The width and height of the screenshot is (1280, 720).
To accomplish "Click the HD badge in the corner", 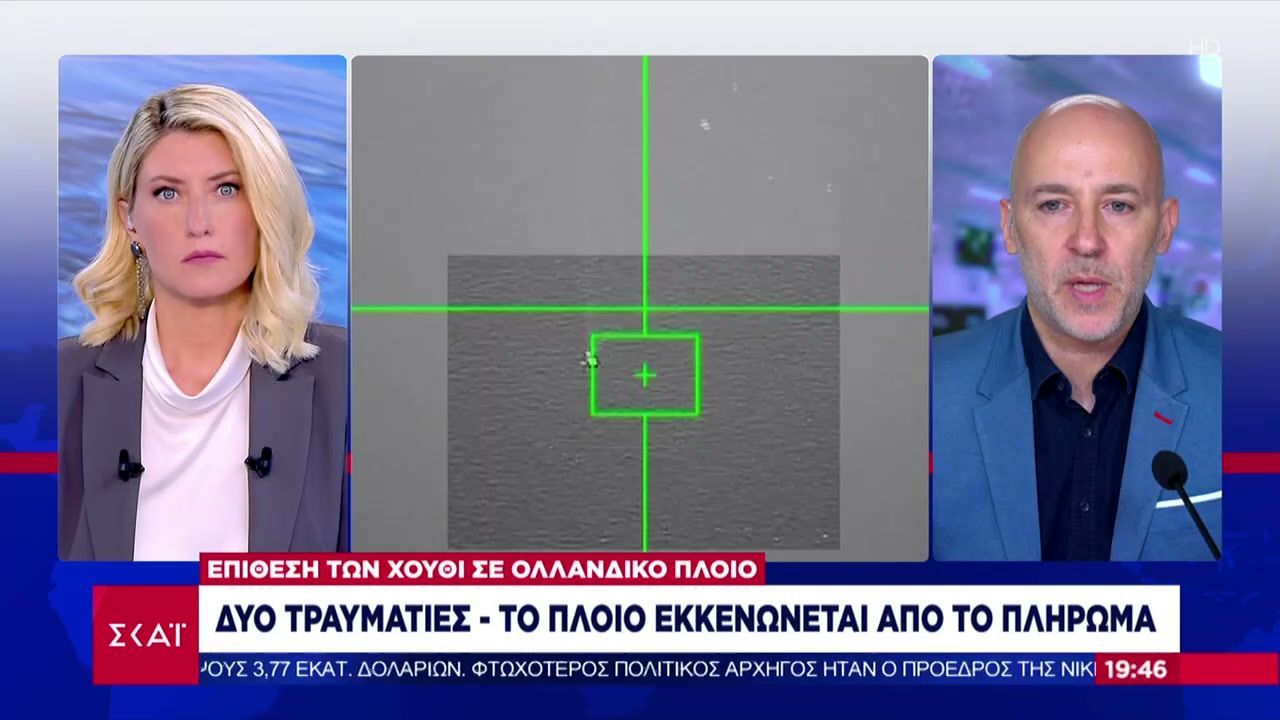I will pos(1204,46).
